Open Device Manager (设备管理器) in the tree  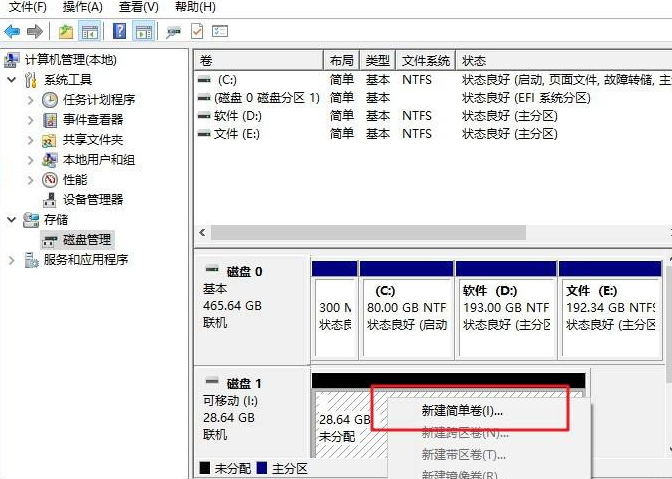[x=92, y=199]
